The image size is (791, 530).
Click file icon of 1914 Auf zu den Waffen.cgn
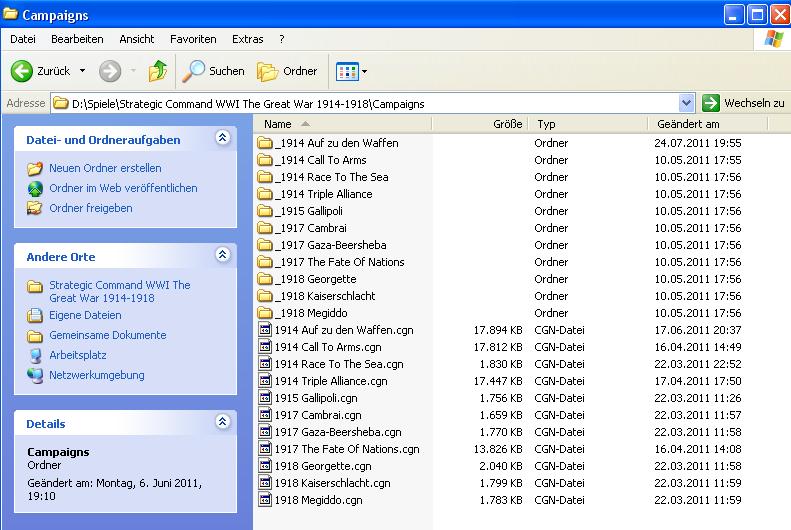pos(265,330)
